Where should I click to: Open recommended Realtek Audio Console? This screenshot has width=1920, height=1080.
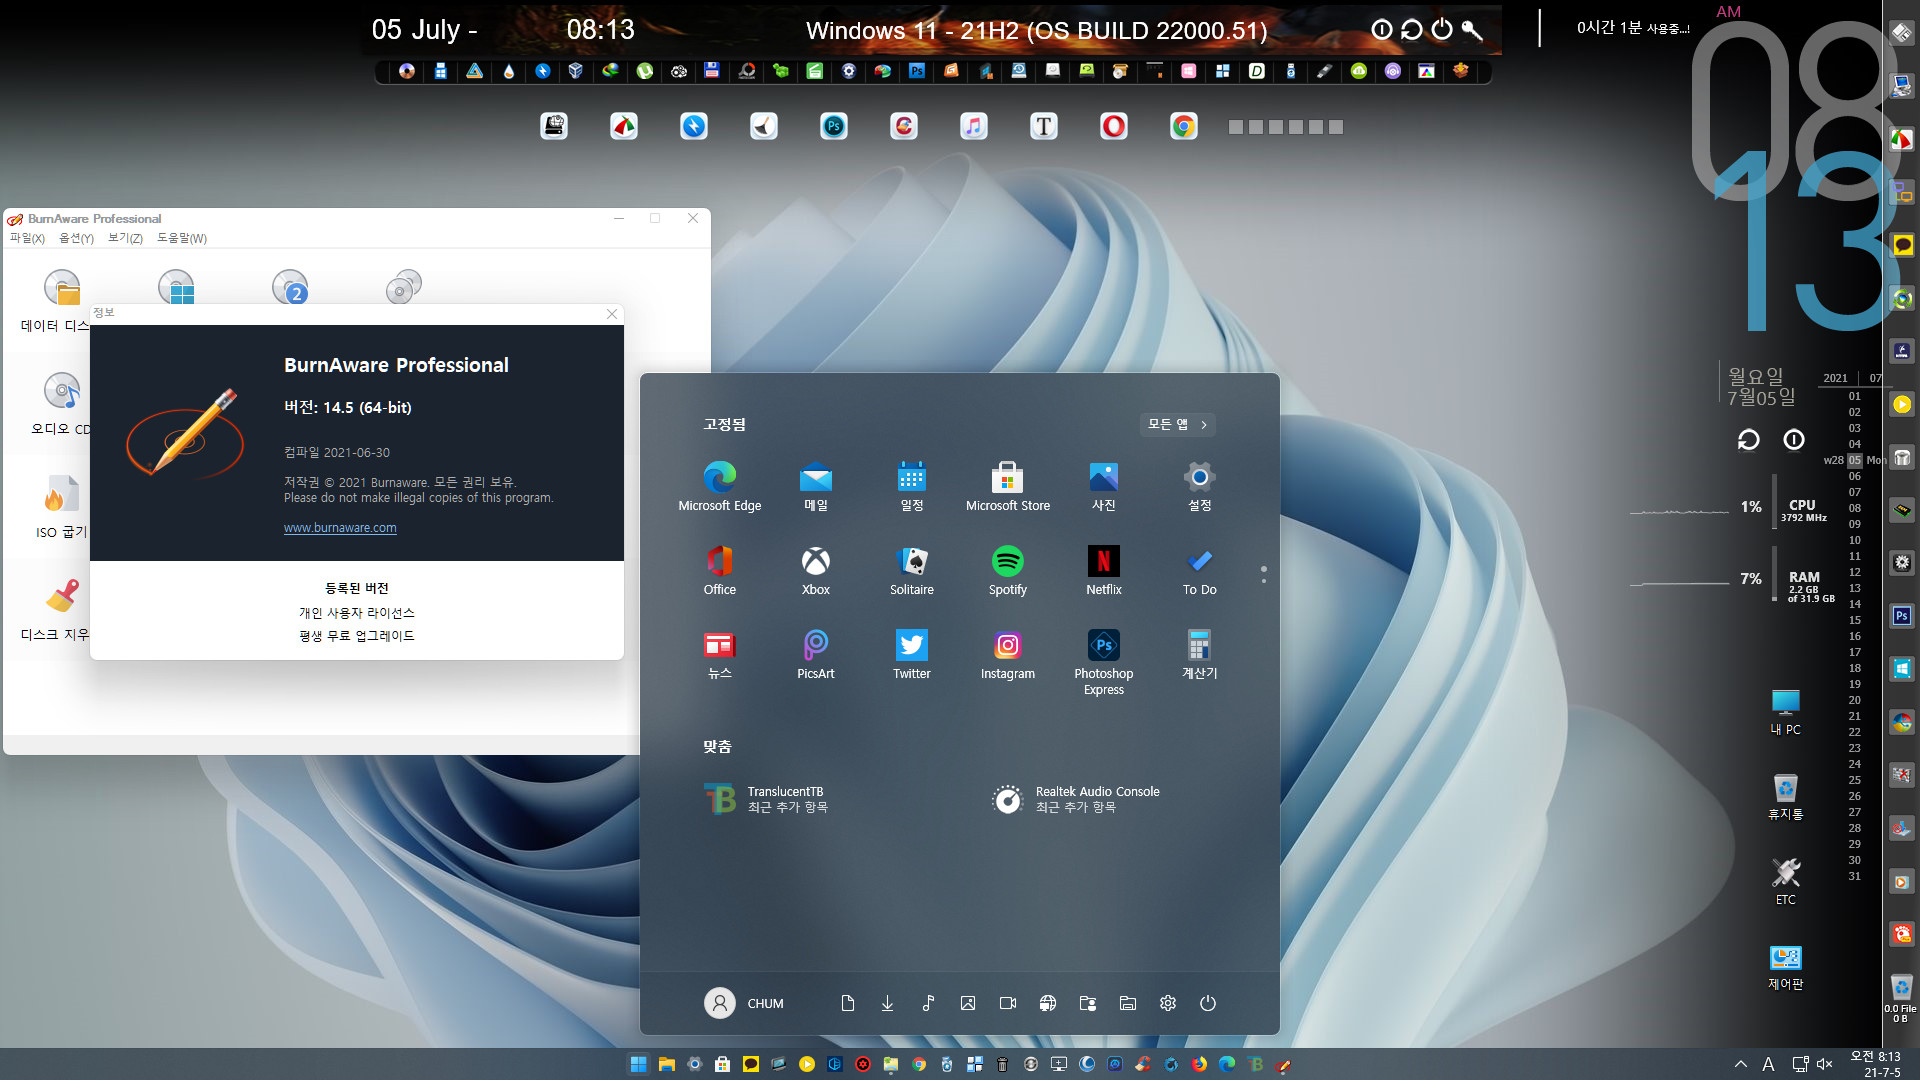pyautogui.click(x=1075, y=799)
